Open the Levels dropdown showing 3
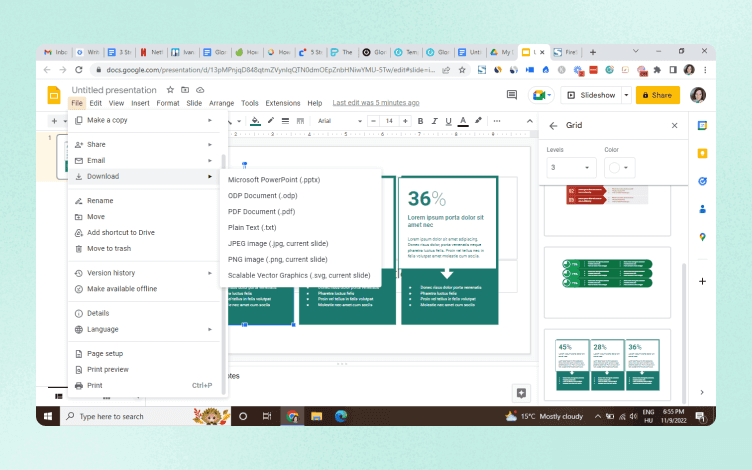752x470 pixels. 570,167
